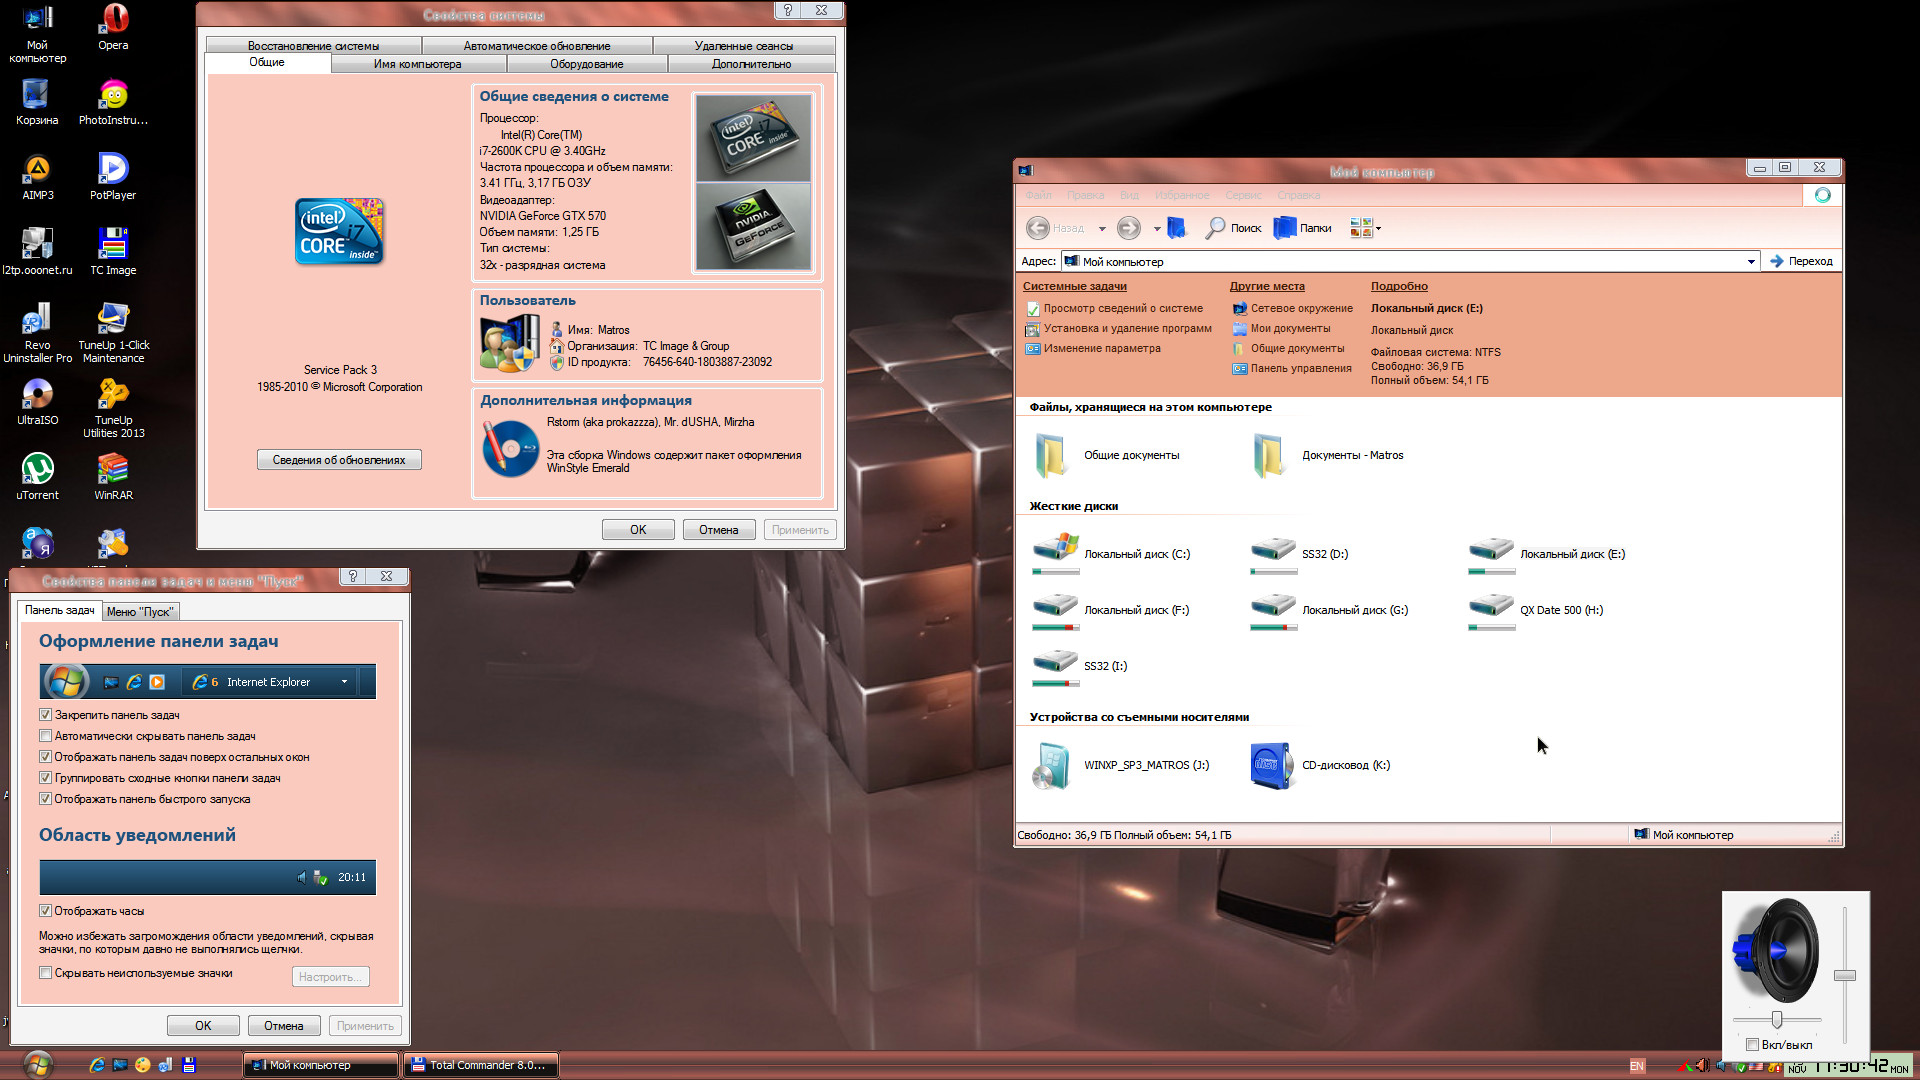Open the Сетевое окружение link
The width and height of the screenshot is (1920, 1080).
coord(1293,309)
